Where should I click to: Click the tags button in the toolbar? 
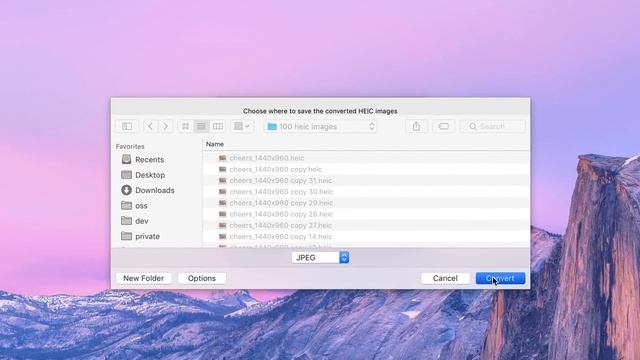coord(444,127)
